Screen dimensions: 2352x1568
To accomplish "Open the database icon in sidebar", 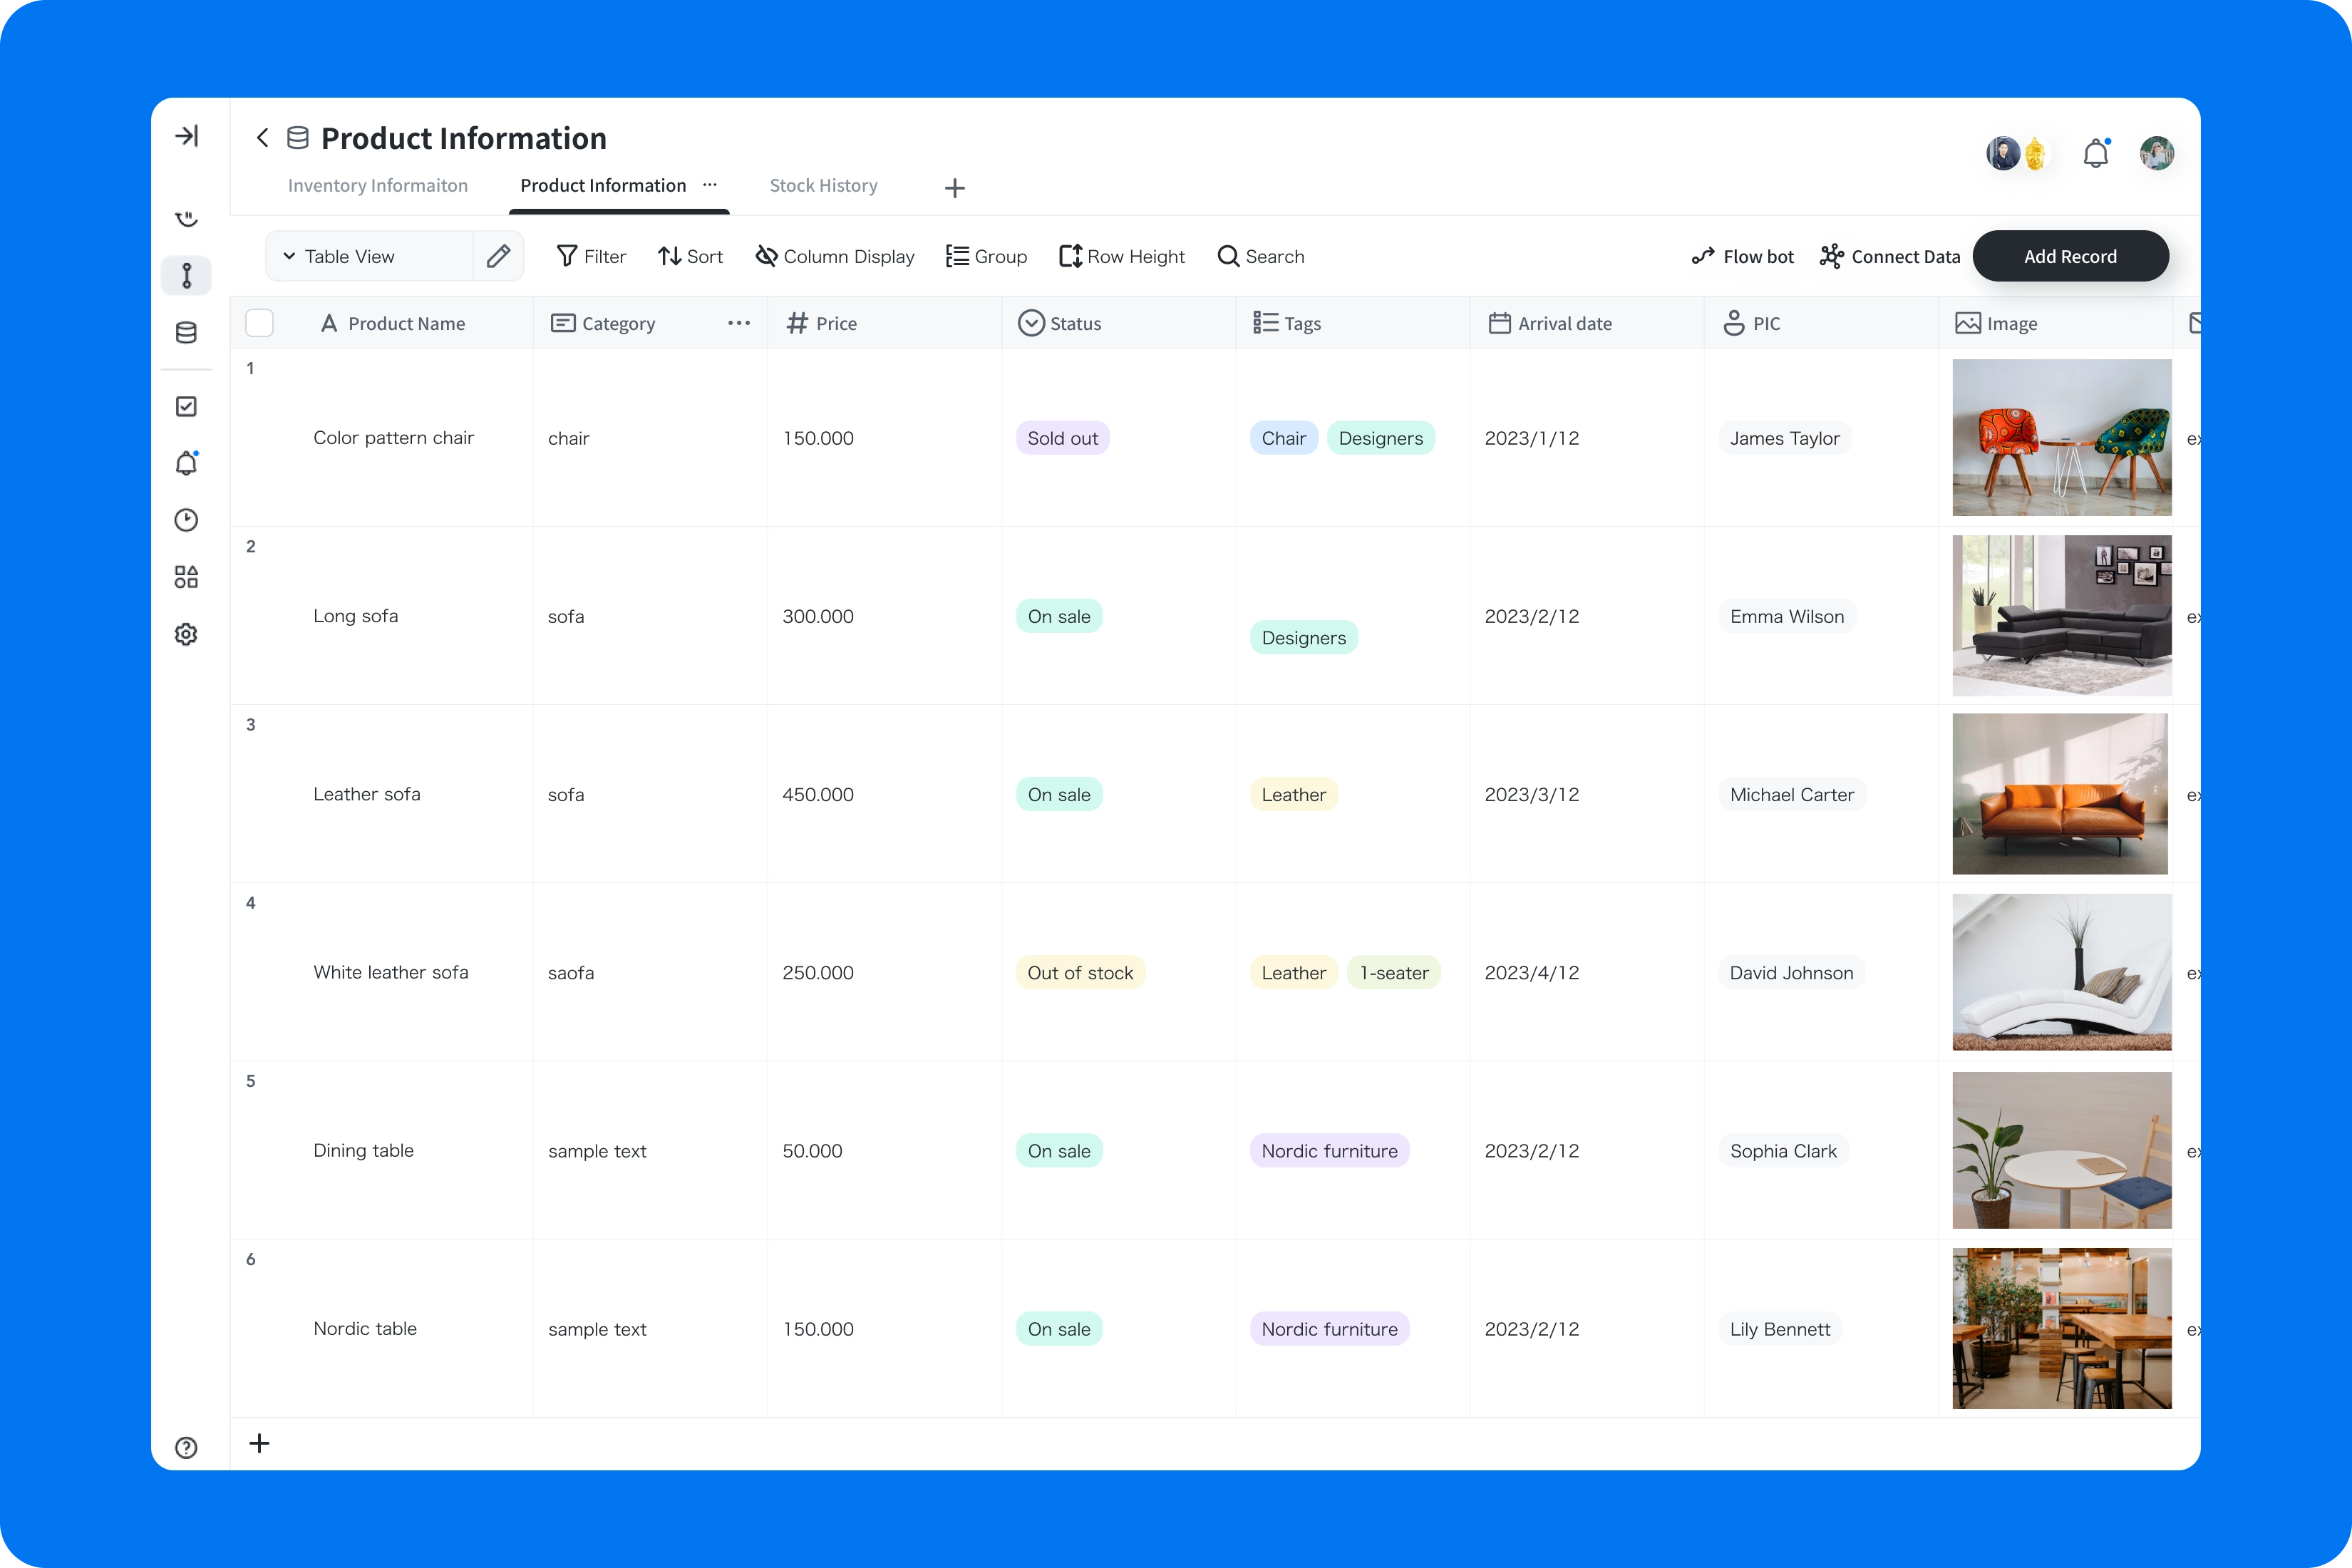I will [186, 333].
